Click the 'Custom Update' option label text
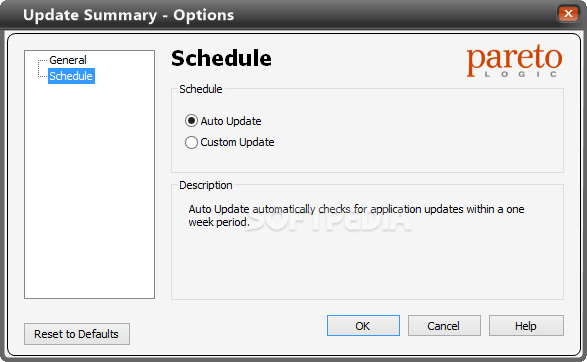The image size is (587, 362). [x=237, y=142]
